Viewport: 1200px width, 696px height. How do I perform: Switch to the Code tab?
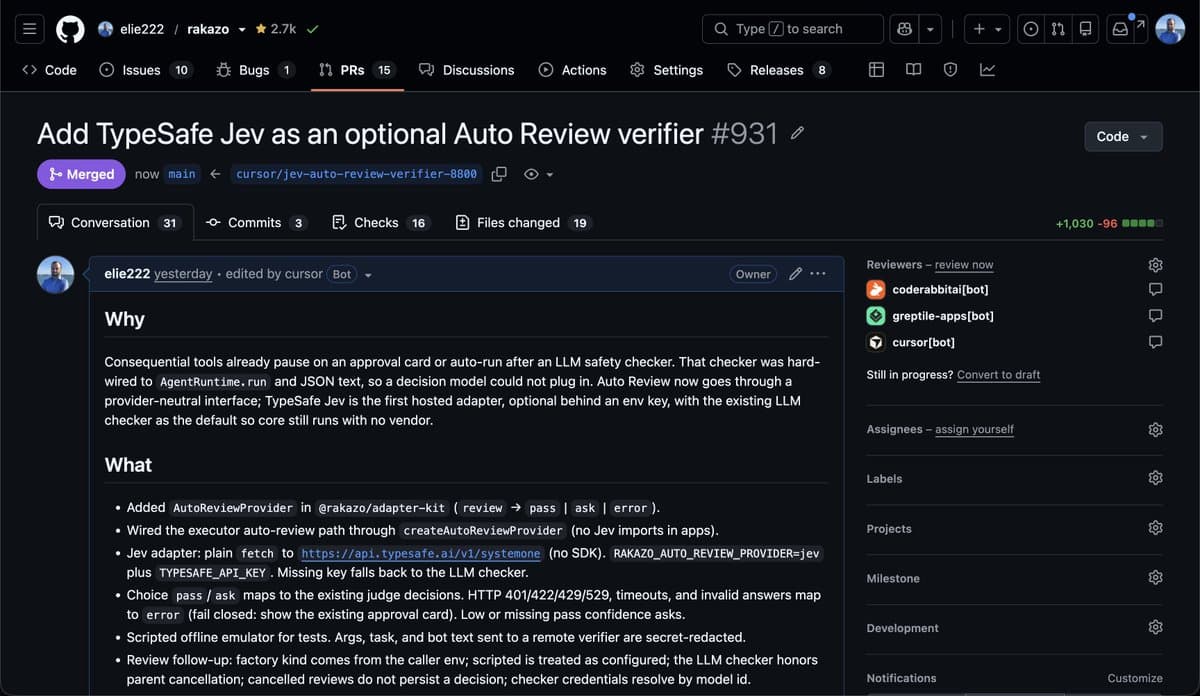(x=49, y=70)
